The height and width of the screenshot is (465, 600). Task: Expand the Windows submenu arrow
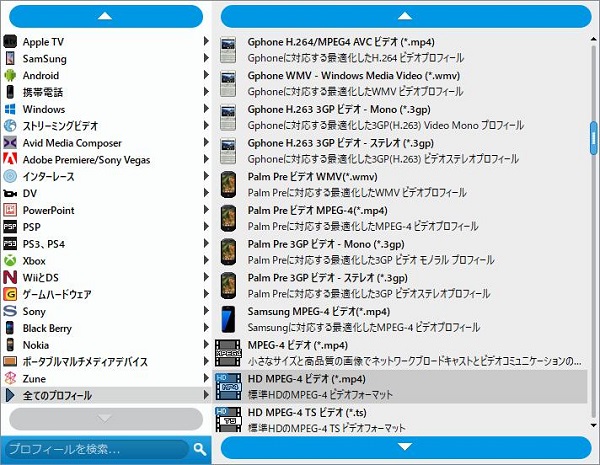pyautogui.click(x=206, y=108)
